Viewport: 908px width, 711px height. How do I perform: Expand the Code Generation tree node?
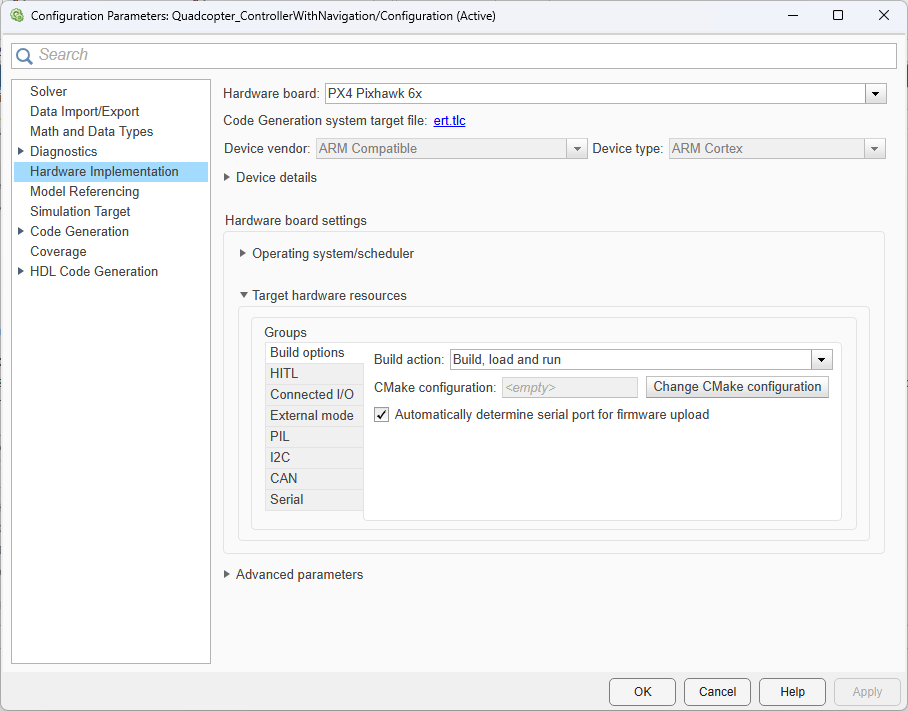coord(21,231)
